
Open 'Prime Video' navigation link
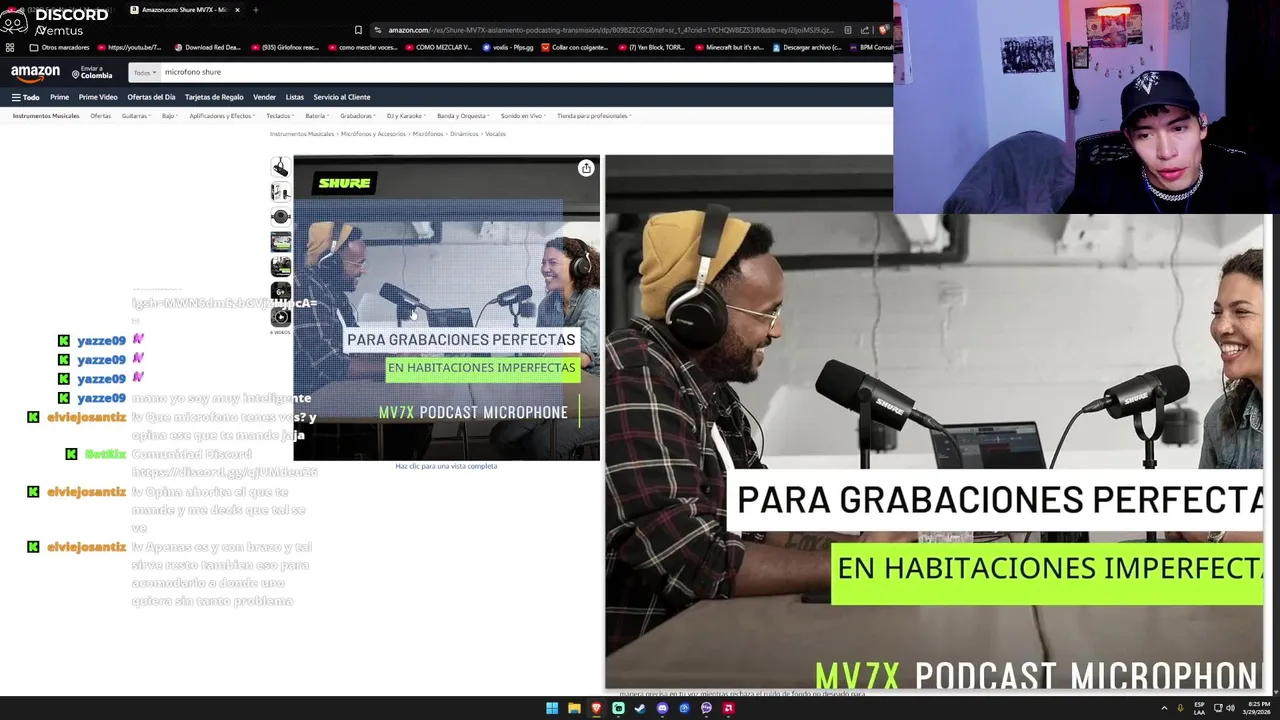pyautogui.click(x=98, y=97)
